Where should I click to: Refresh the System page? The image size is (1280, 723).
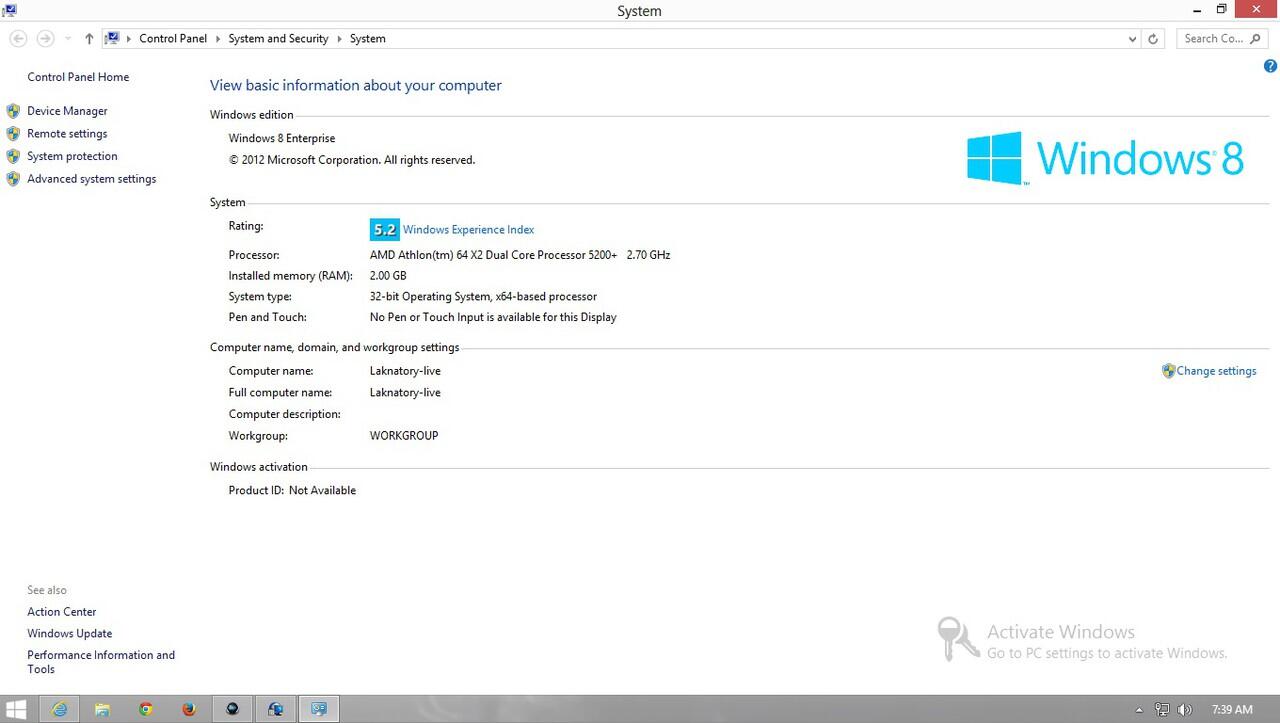point(1153,38)
